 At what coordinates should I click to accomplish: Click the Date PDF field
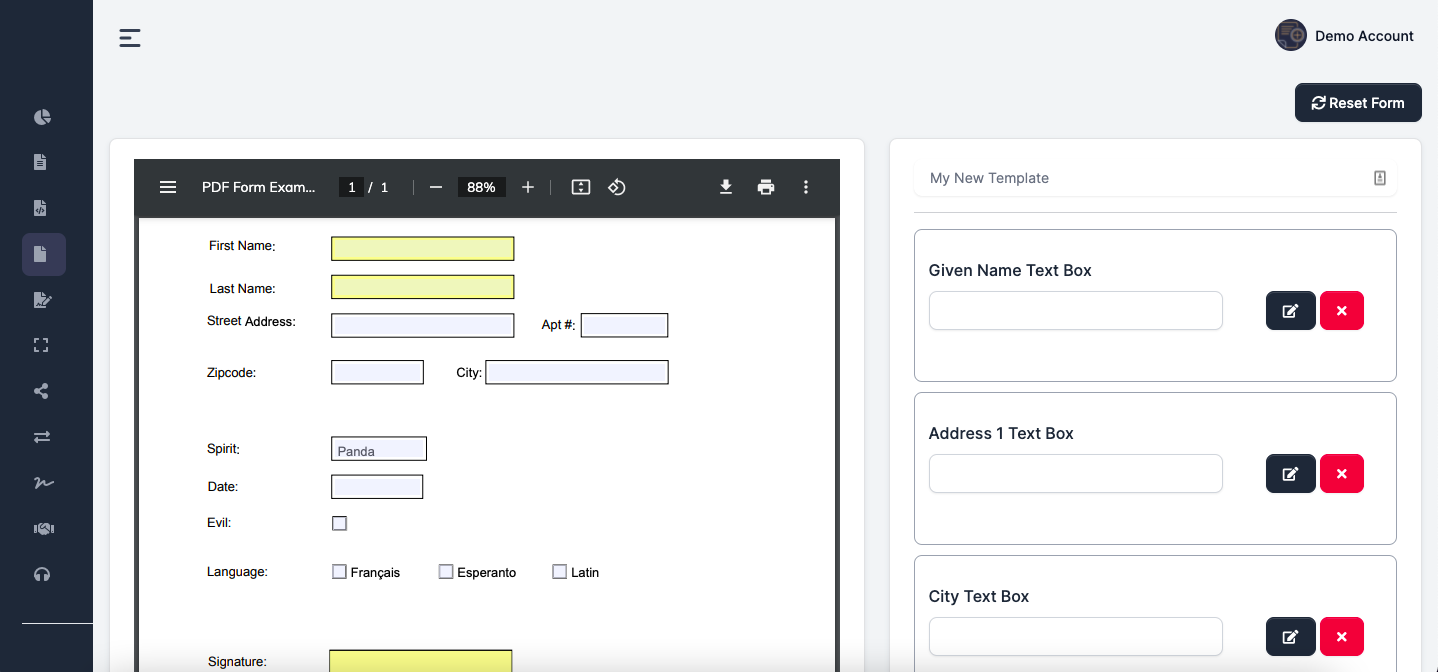(x=377, y=487)
